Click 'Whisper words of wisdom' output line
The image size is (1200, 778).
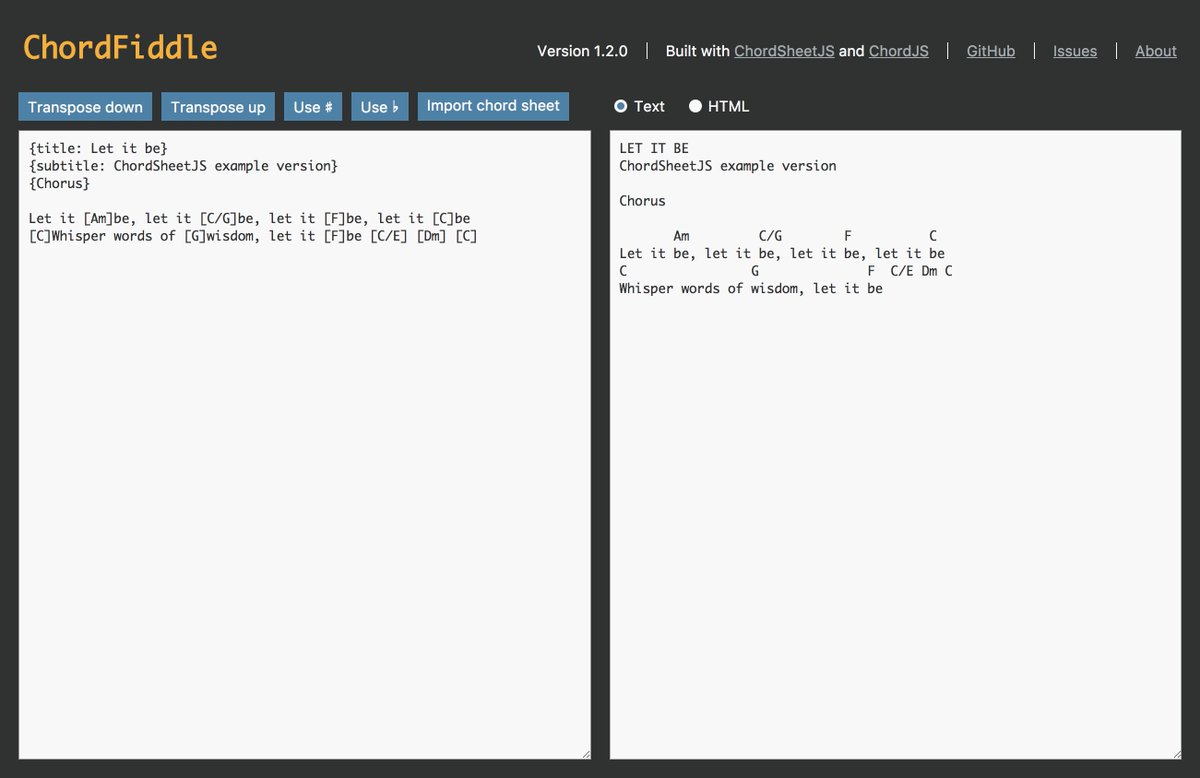751,289
